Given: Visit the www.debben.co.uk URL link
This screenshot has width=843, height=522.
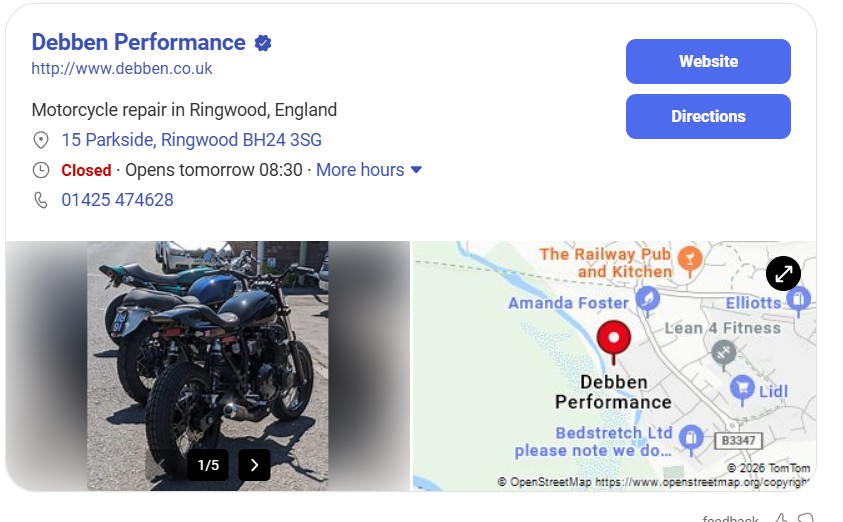Looking at the screenshot, I should point(122,69).
